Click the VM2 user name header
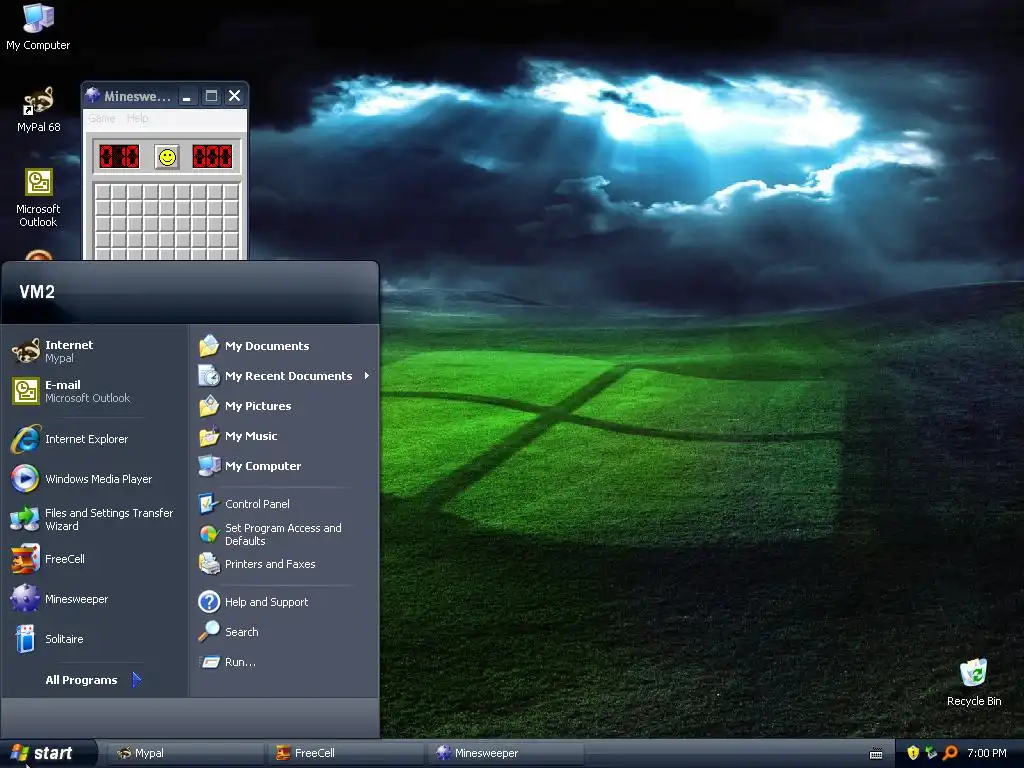Image resolution: width=1024 pixels, height=768 pixels. pyautogui.click(x=37, y=292)
